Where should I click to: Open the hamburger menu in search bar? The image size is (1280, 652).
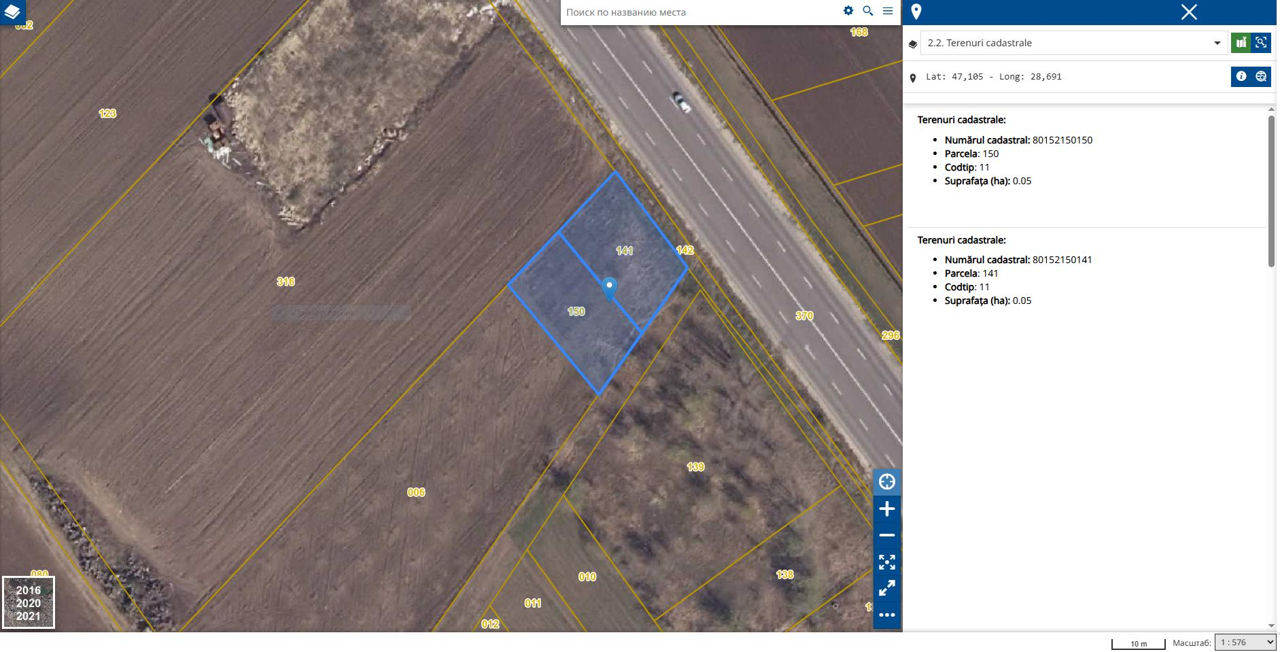tap(888, 11)
